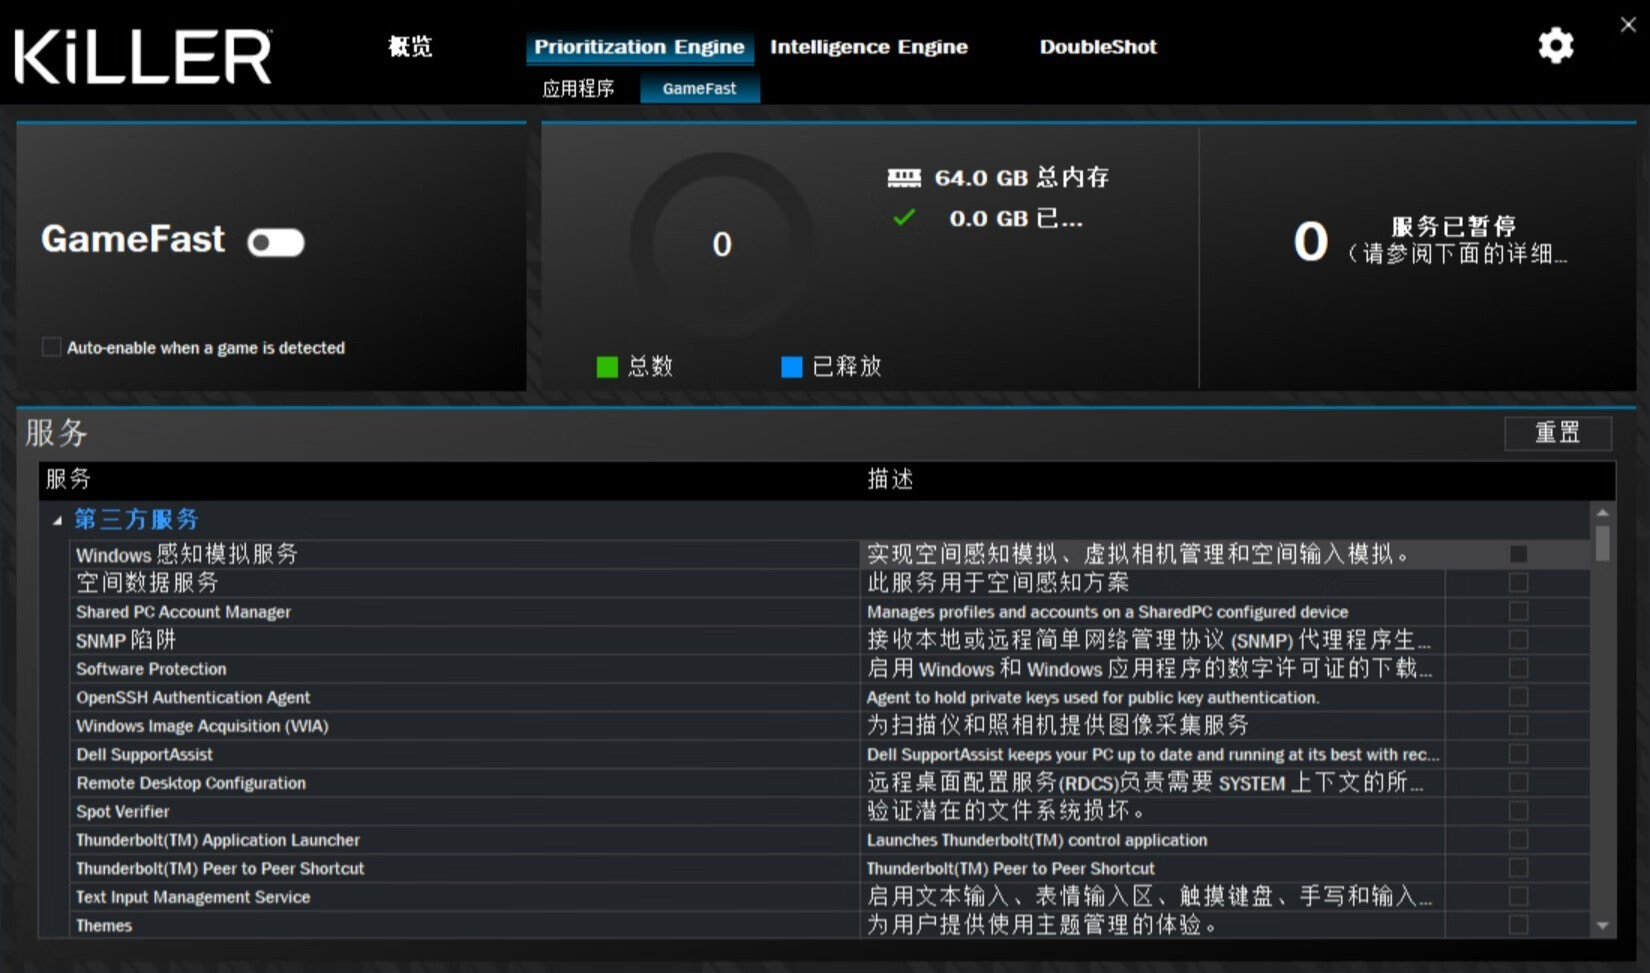Click the KiLLER logo
This screenshot has height=973, width=1650.
[140, 55]
